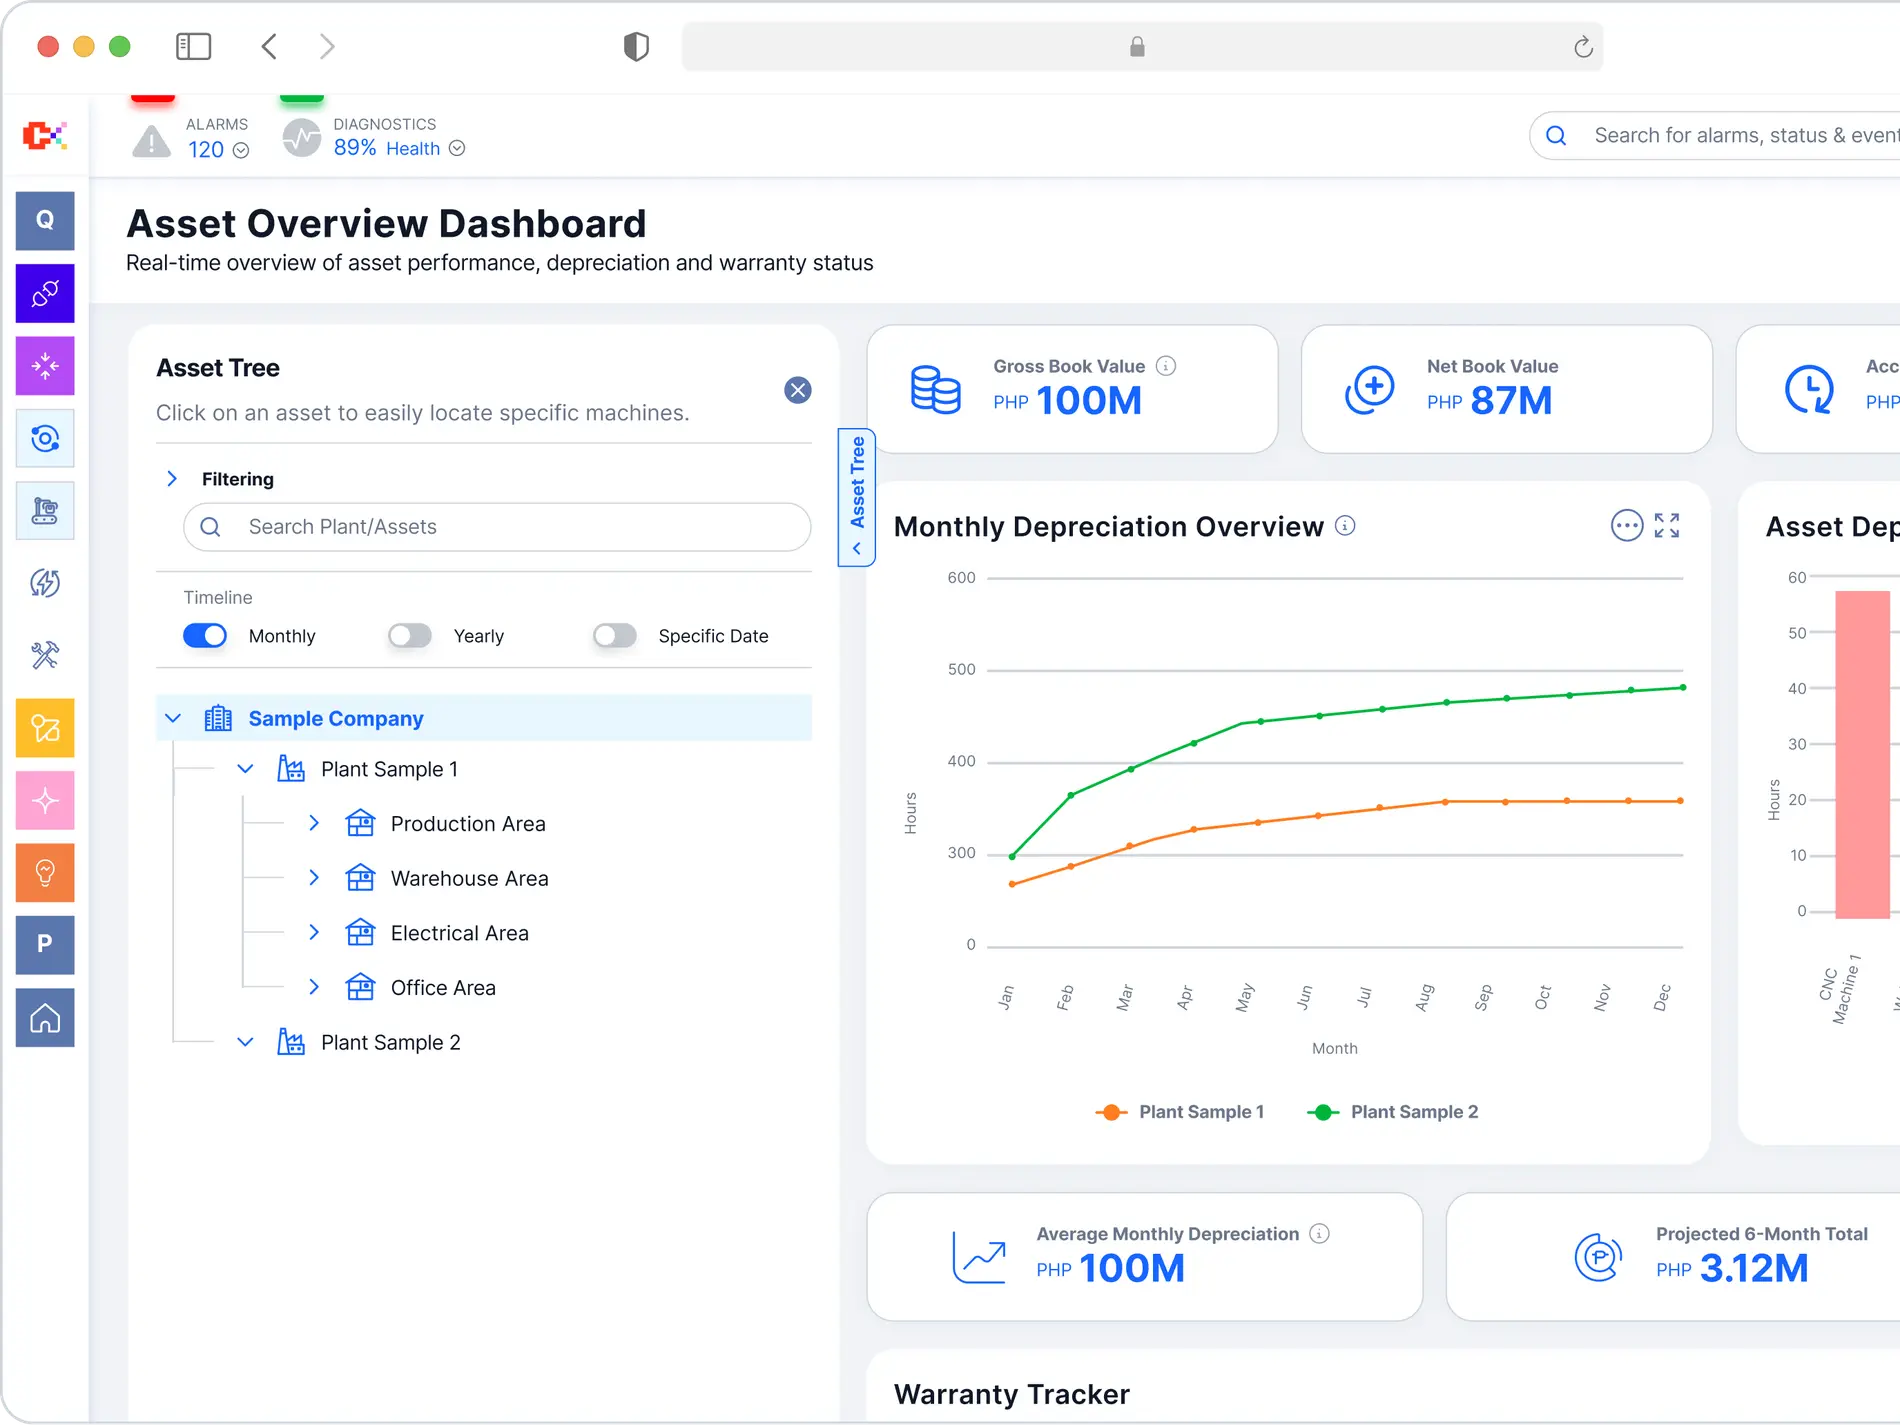The image size is (1900, 1425).
Task: Click the Gross Book Value info icon
Action: (1166, 366)
